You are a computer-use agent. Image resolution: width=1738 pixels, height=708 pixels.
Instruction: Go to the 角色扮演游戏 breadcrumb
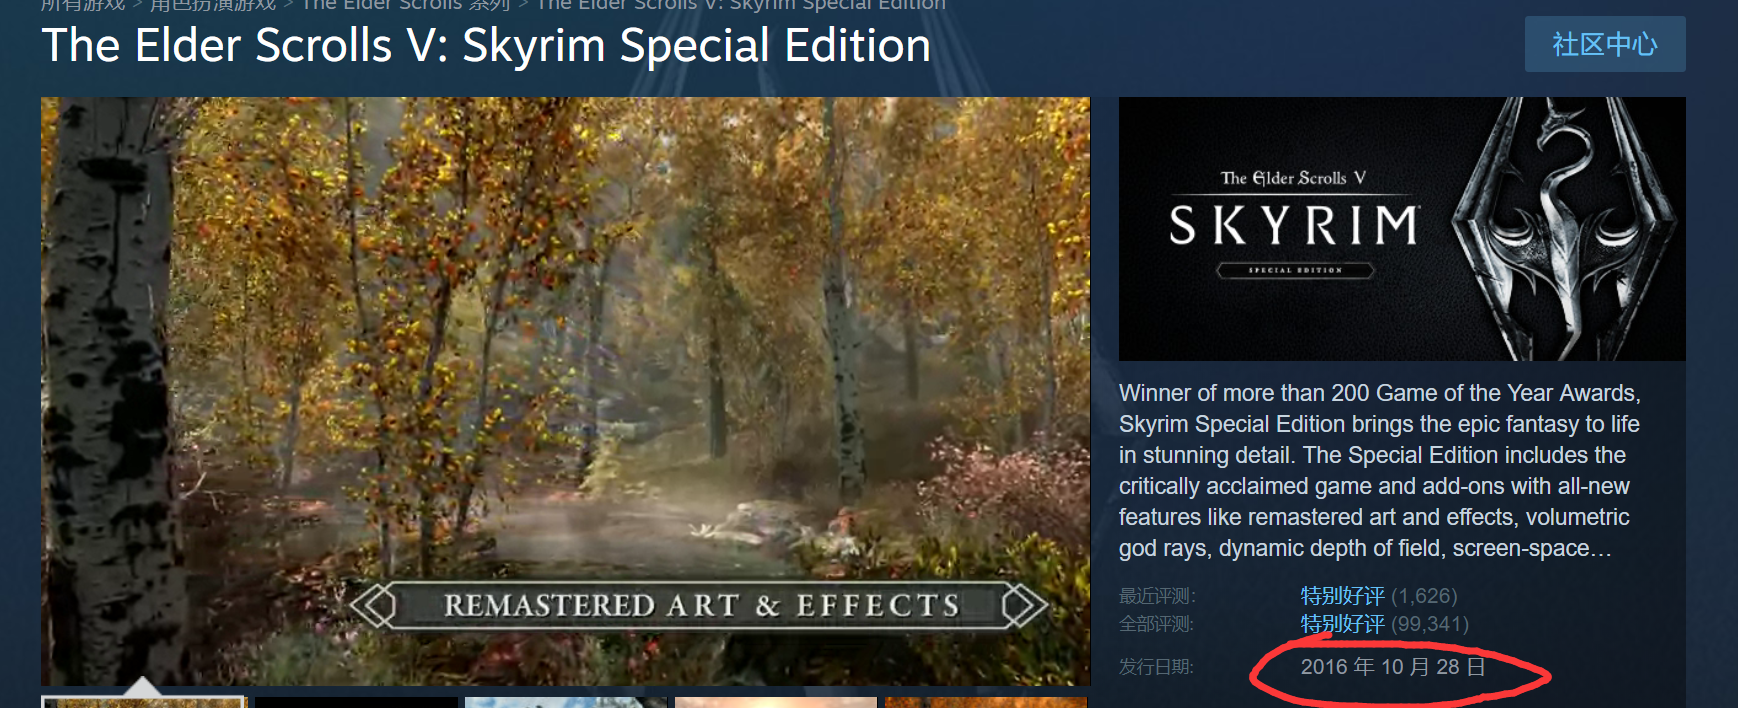213,5
